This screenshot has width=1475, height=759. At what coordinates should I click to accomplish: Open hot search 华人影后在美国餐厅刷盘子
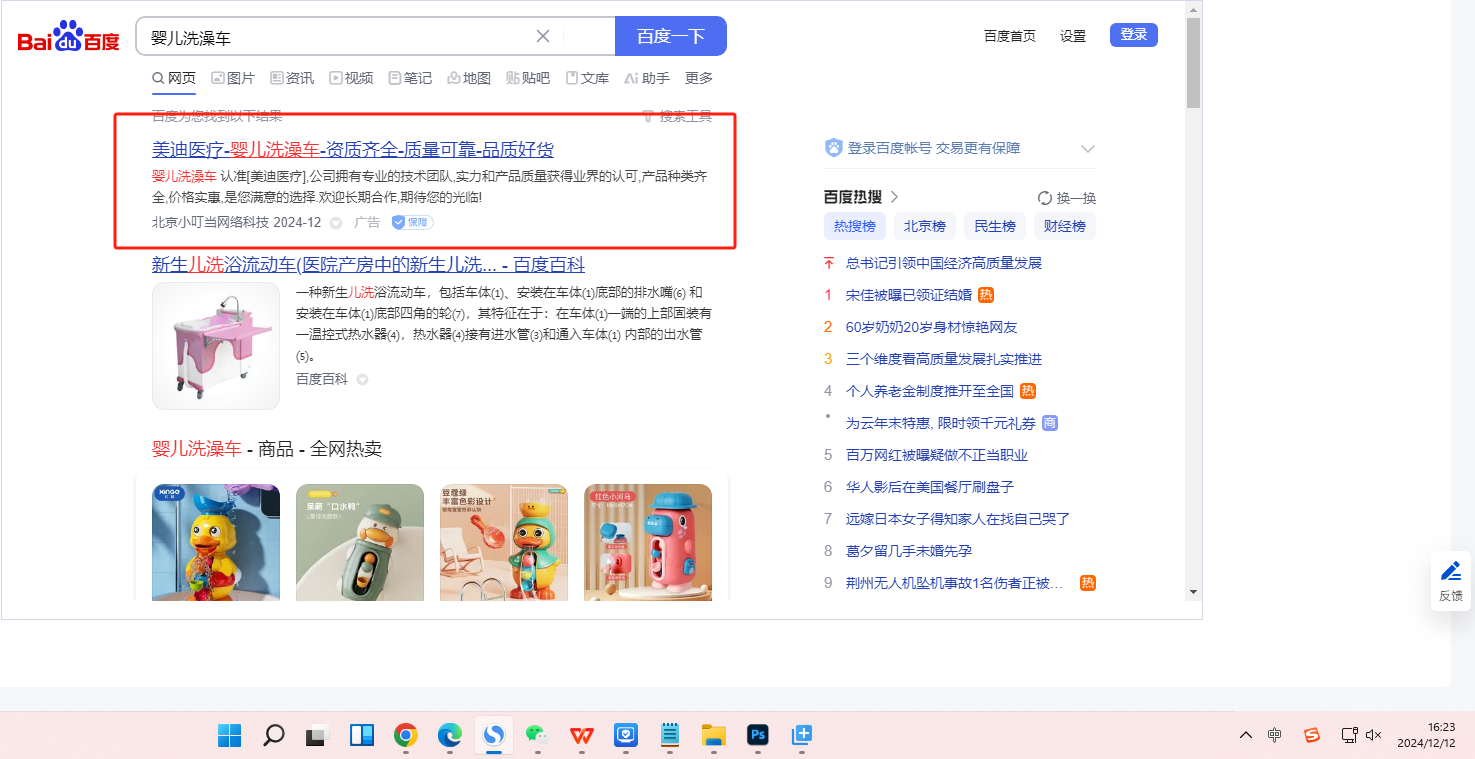930,487
